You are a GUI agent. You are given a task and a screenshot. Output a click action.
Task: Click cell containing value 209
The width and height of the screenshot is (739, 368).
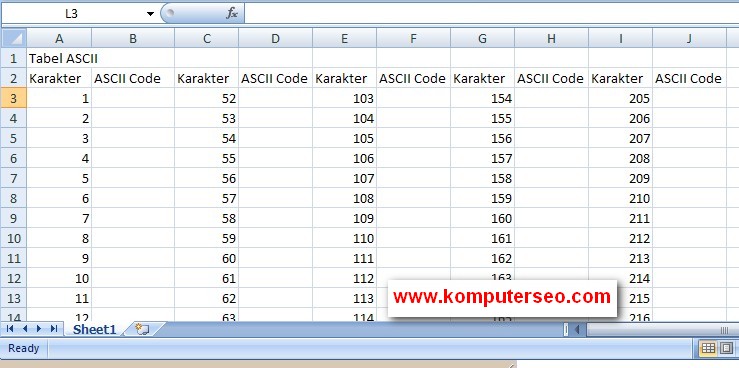[620, 179]
